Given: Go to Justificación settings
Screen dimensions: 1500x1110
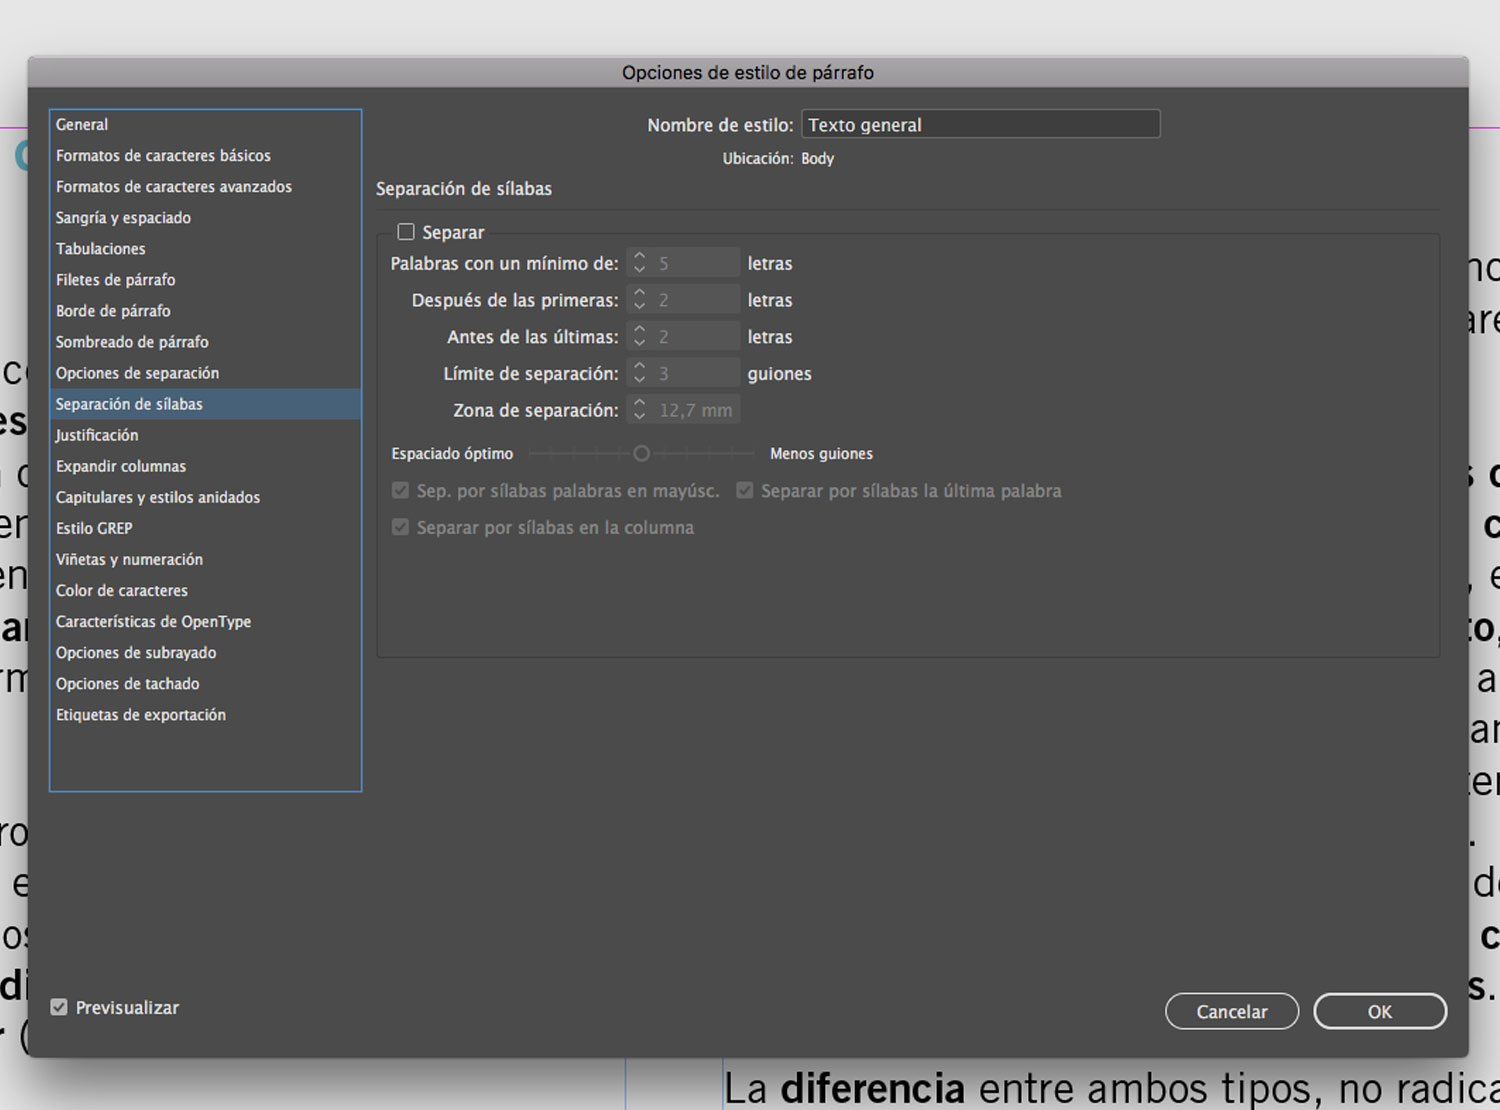Looking at the screenshot, I should 97,435.
